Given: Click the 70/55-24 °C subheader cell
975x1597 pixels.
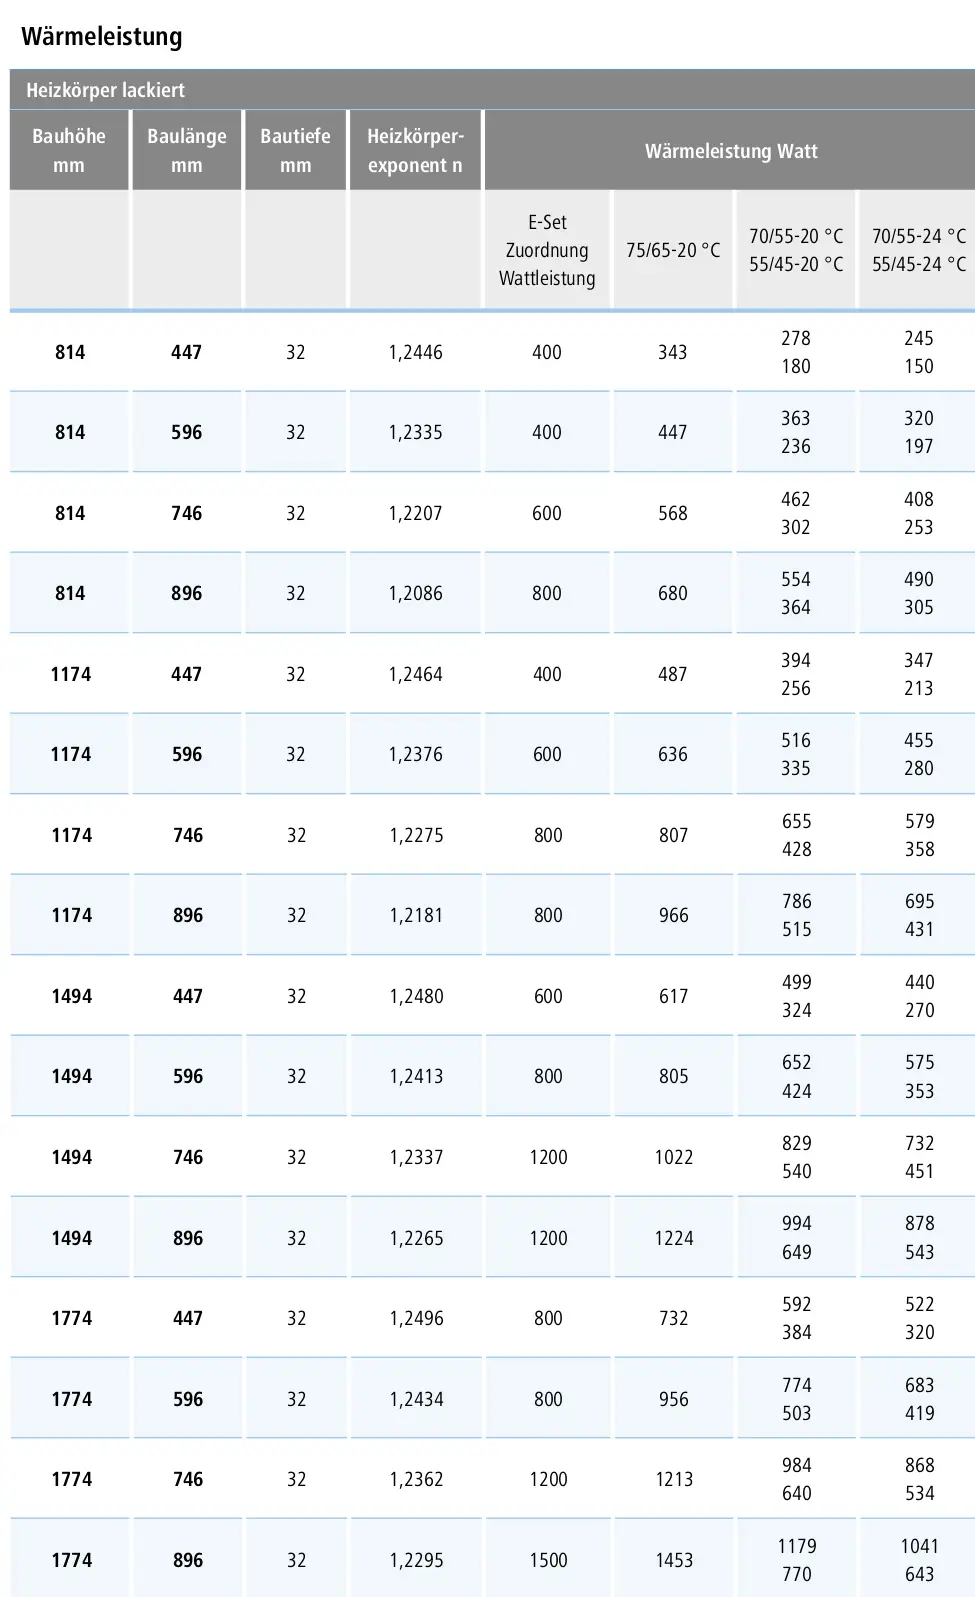Looking at the screenshot, I should pyautogui.click(x=918, y=250).
